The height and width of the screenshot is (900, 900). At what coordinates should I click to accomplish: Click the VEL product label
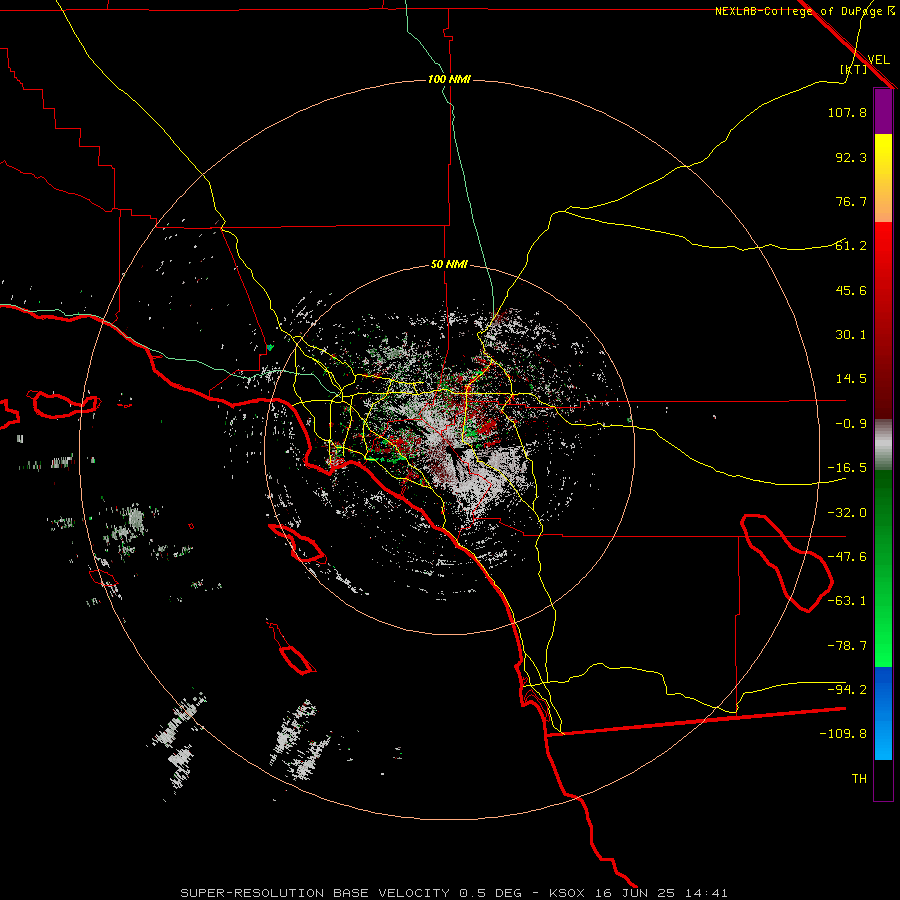[878, 60]
